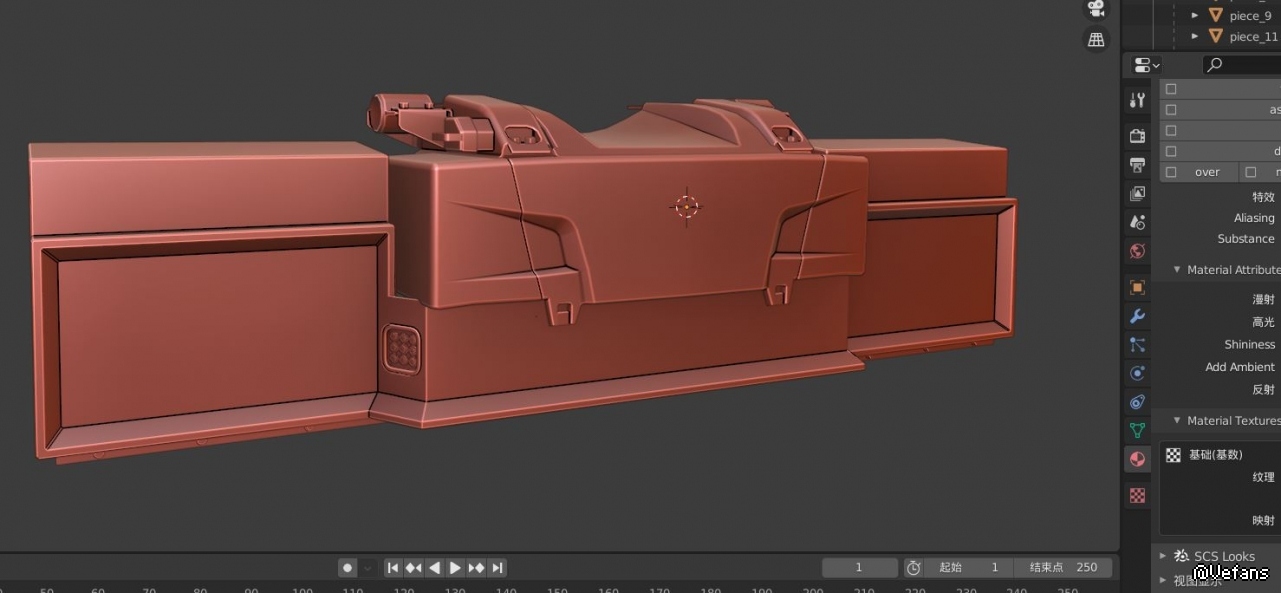Open properties editor type dropdown
1281x593 pixels.
coord(1146,65)
